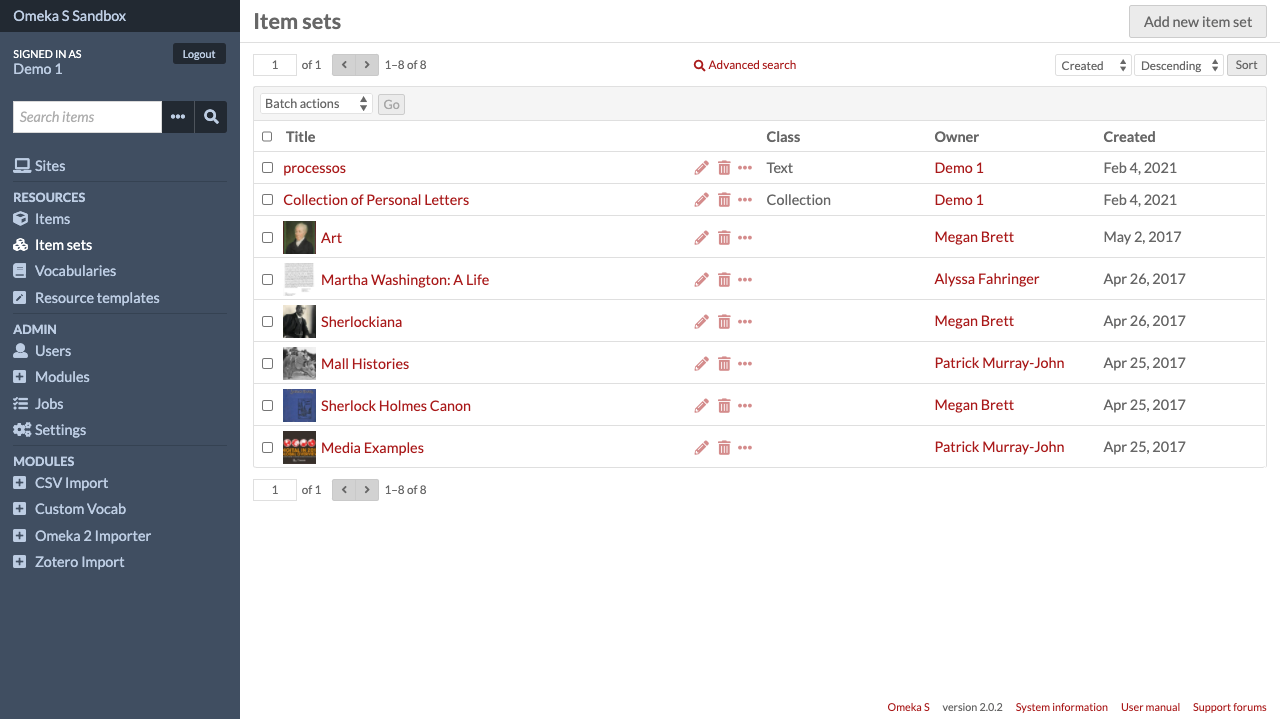The image size is (1280, 719).
Task: Toggle the select-all checkbox in table header
Action: (267, 137)
